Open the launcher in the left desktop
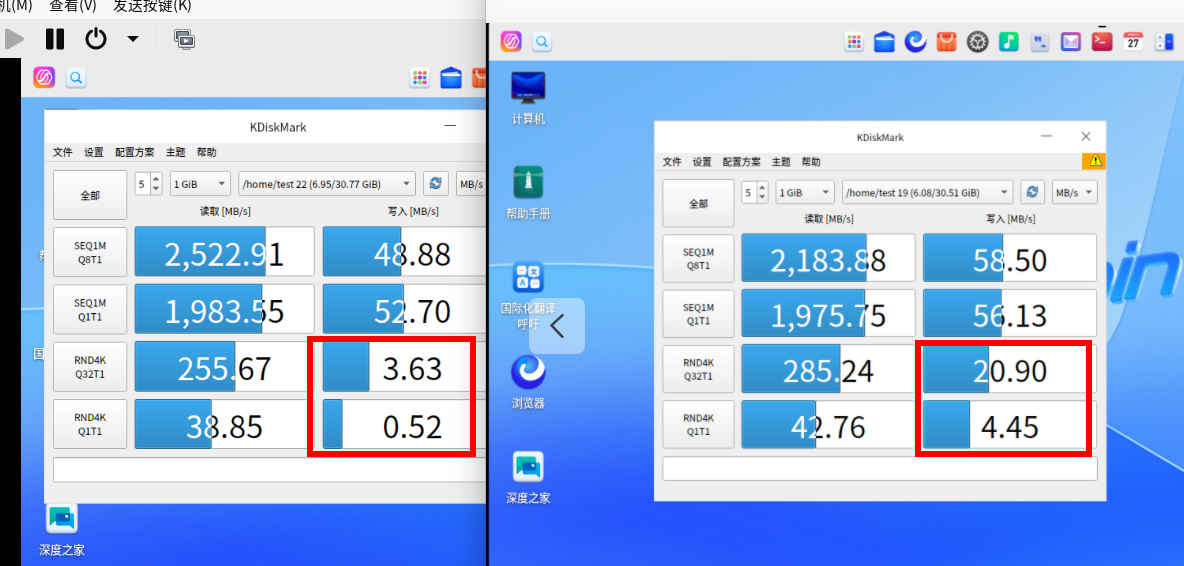 [44, 77]
